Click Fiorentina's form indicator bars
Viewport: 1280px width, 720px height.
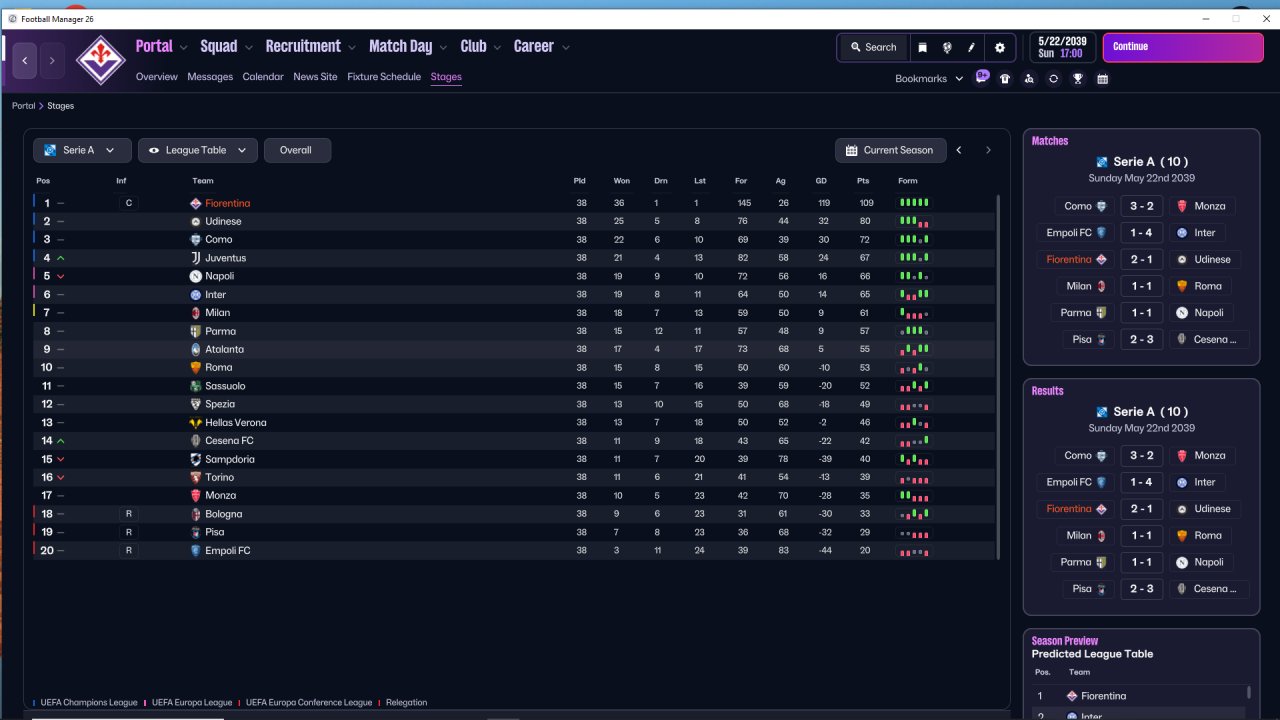(x=914, y=203)
